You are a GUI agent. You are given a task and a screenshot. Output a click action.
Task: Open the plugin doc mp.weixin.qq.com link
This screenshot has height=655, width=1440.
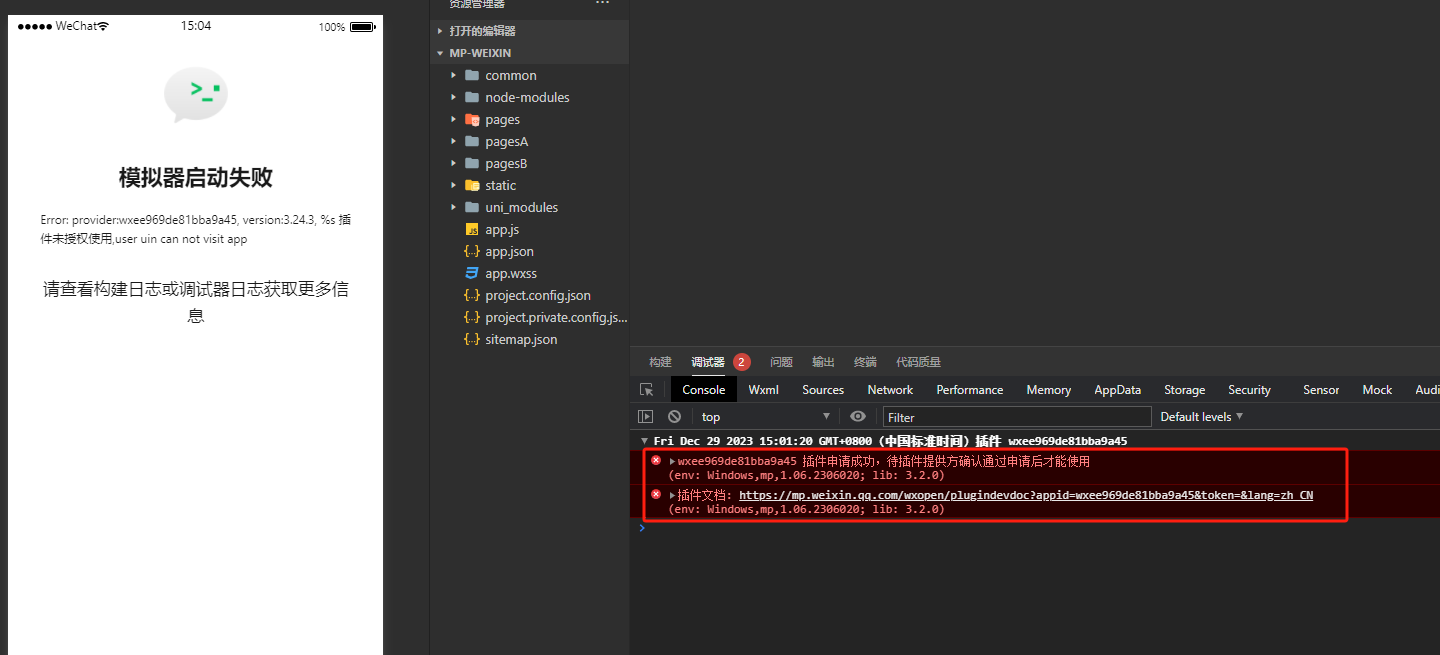(1026, 495)
